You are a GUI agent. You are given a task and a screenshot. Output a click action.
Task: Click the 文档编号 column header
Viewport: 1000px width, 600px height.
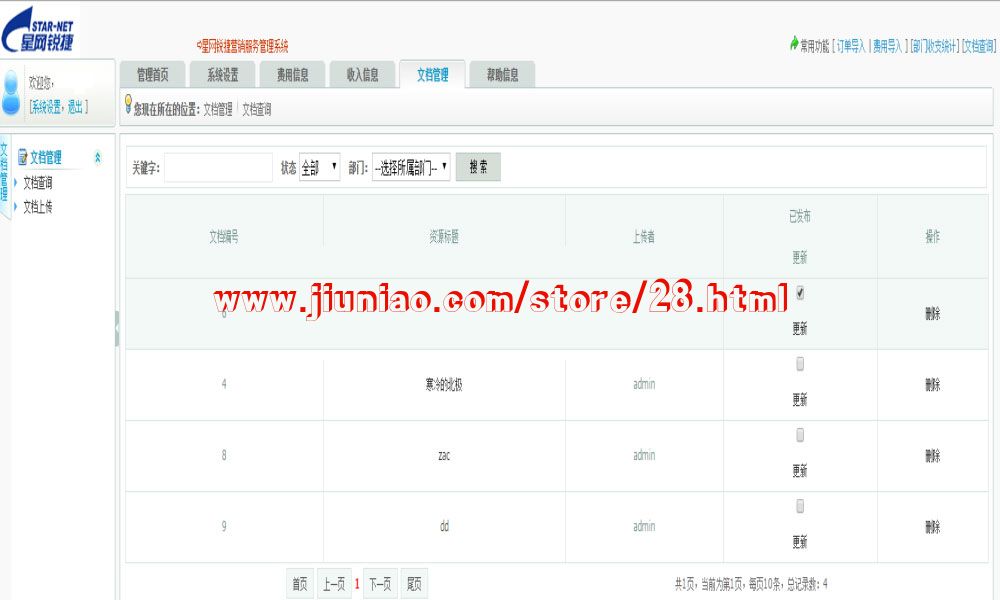pyautogui.click(x=224, y=237)
